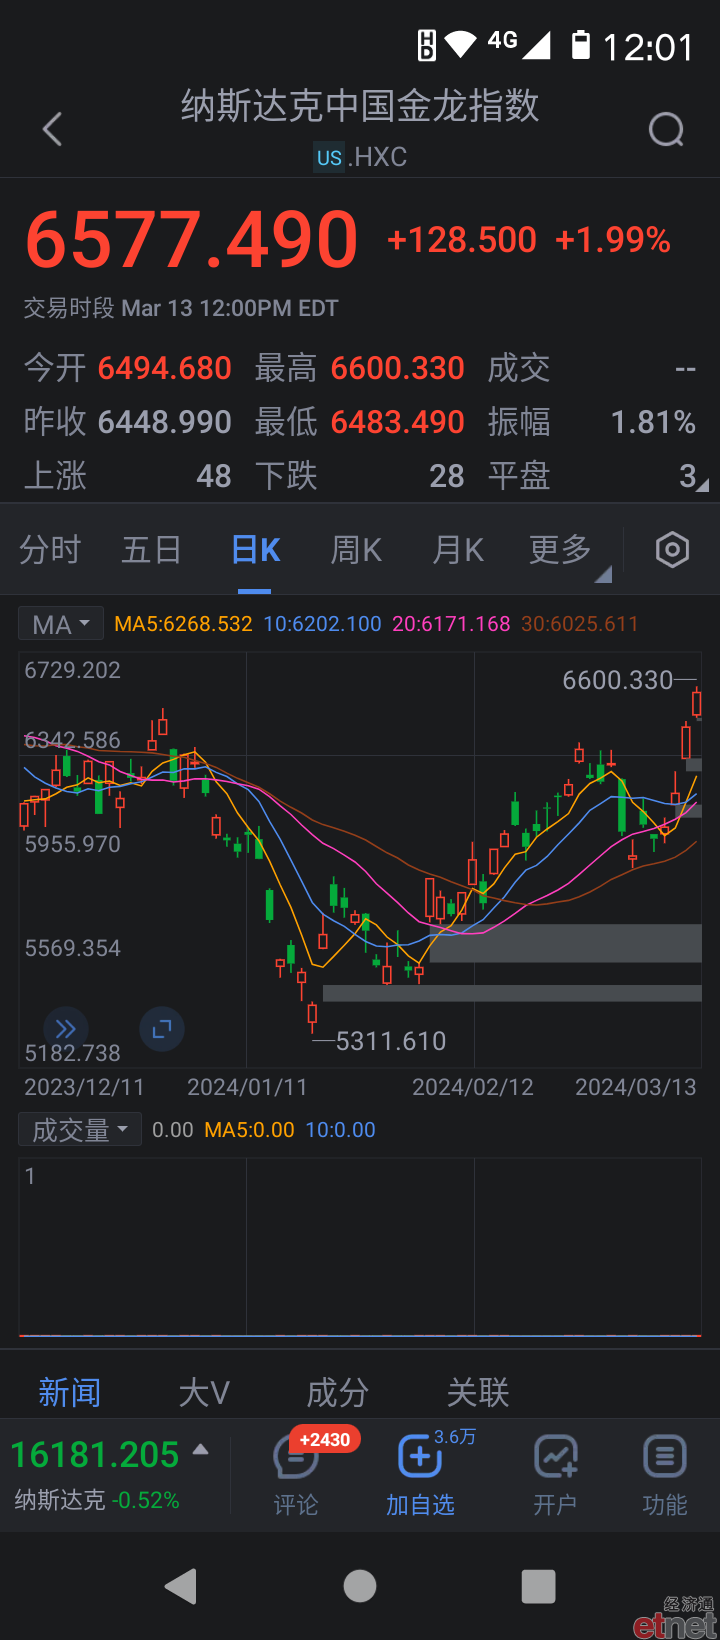Tap the MA10 value 6202.100
Screen dimensions: 720x1640
click(x=322, y=624)
